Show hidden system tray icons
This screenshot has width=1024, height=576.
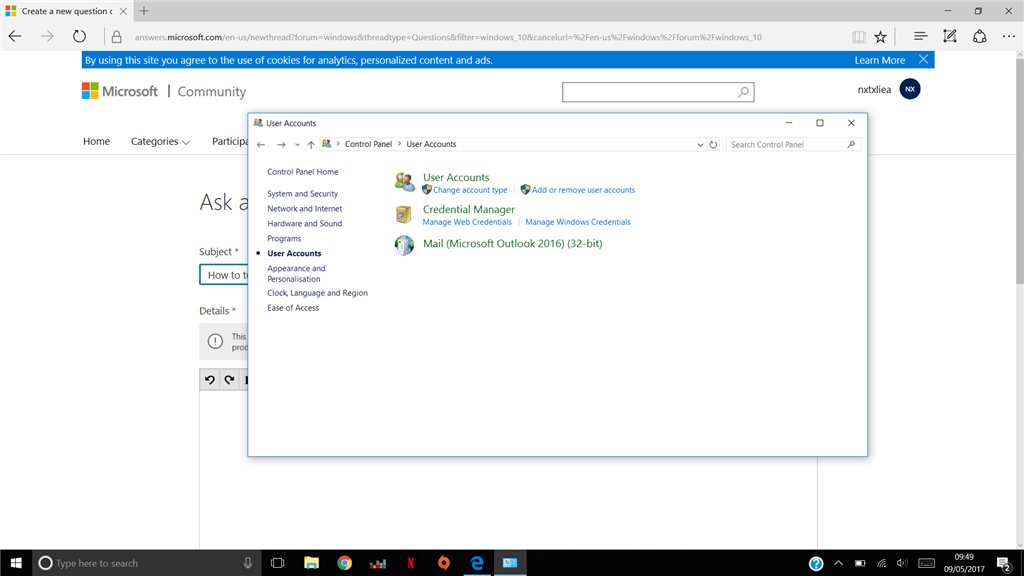tap(839, 563)
